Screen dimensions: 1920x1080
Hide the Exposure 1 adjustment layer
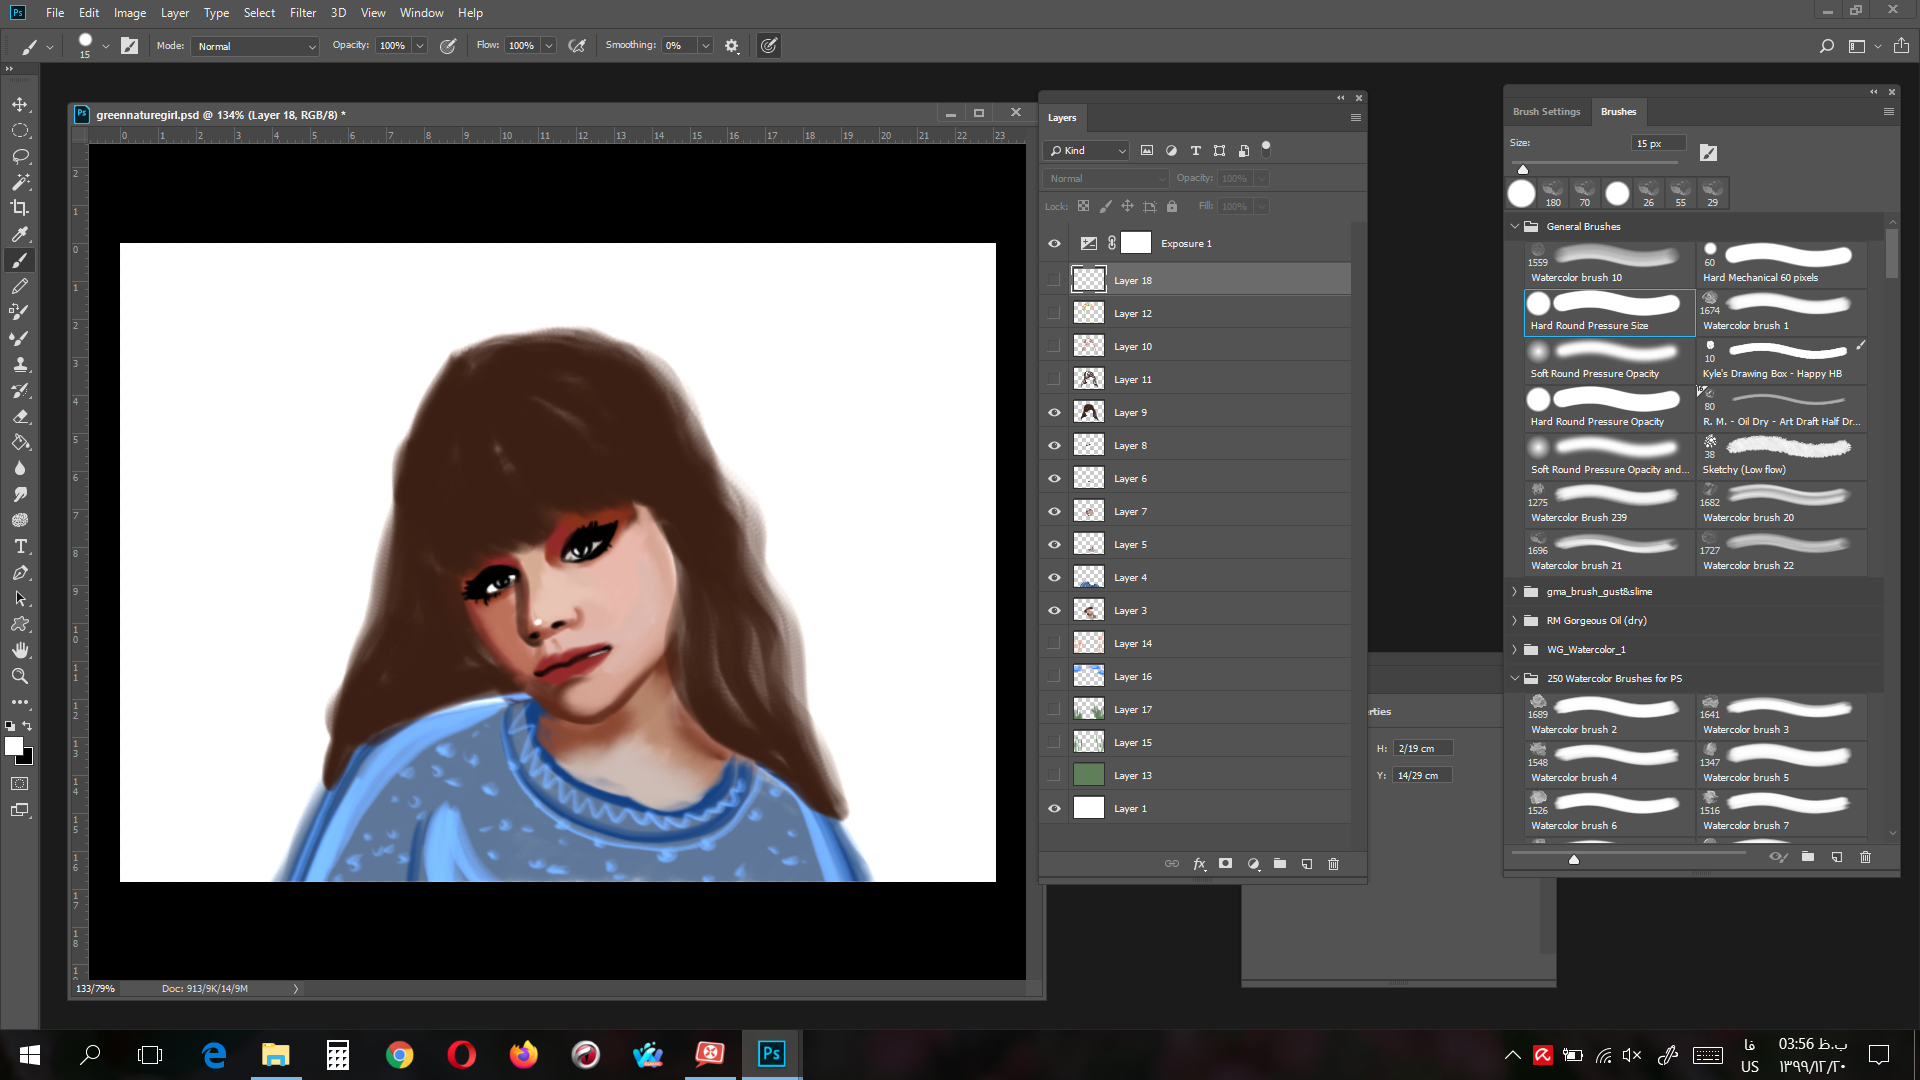[x=1054, y=243]
